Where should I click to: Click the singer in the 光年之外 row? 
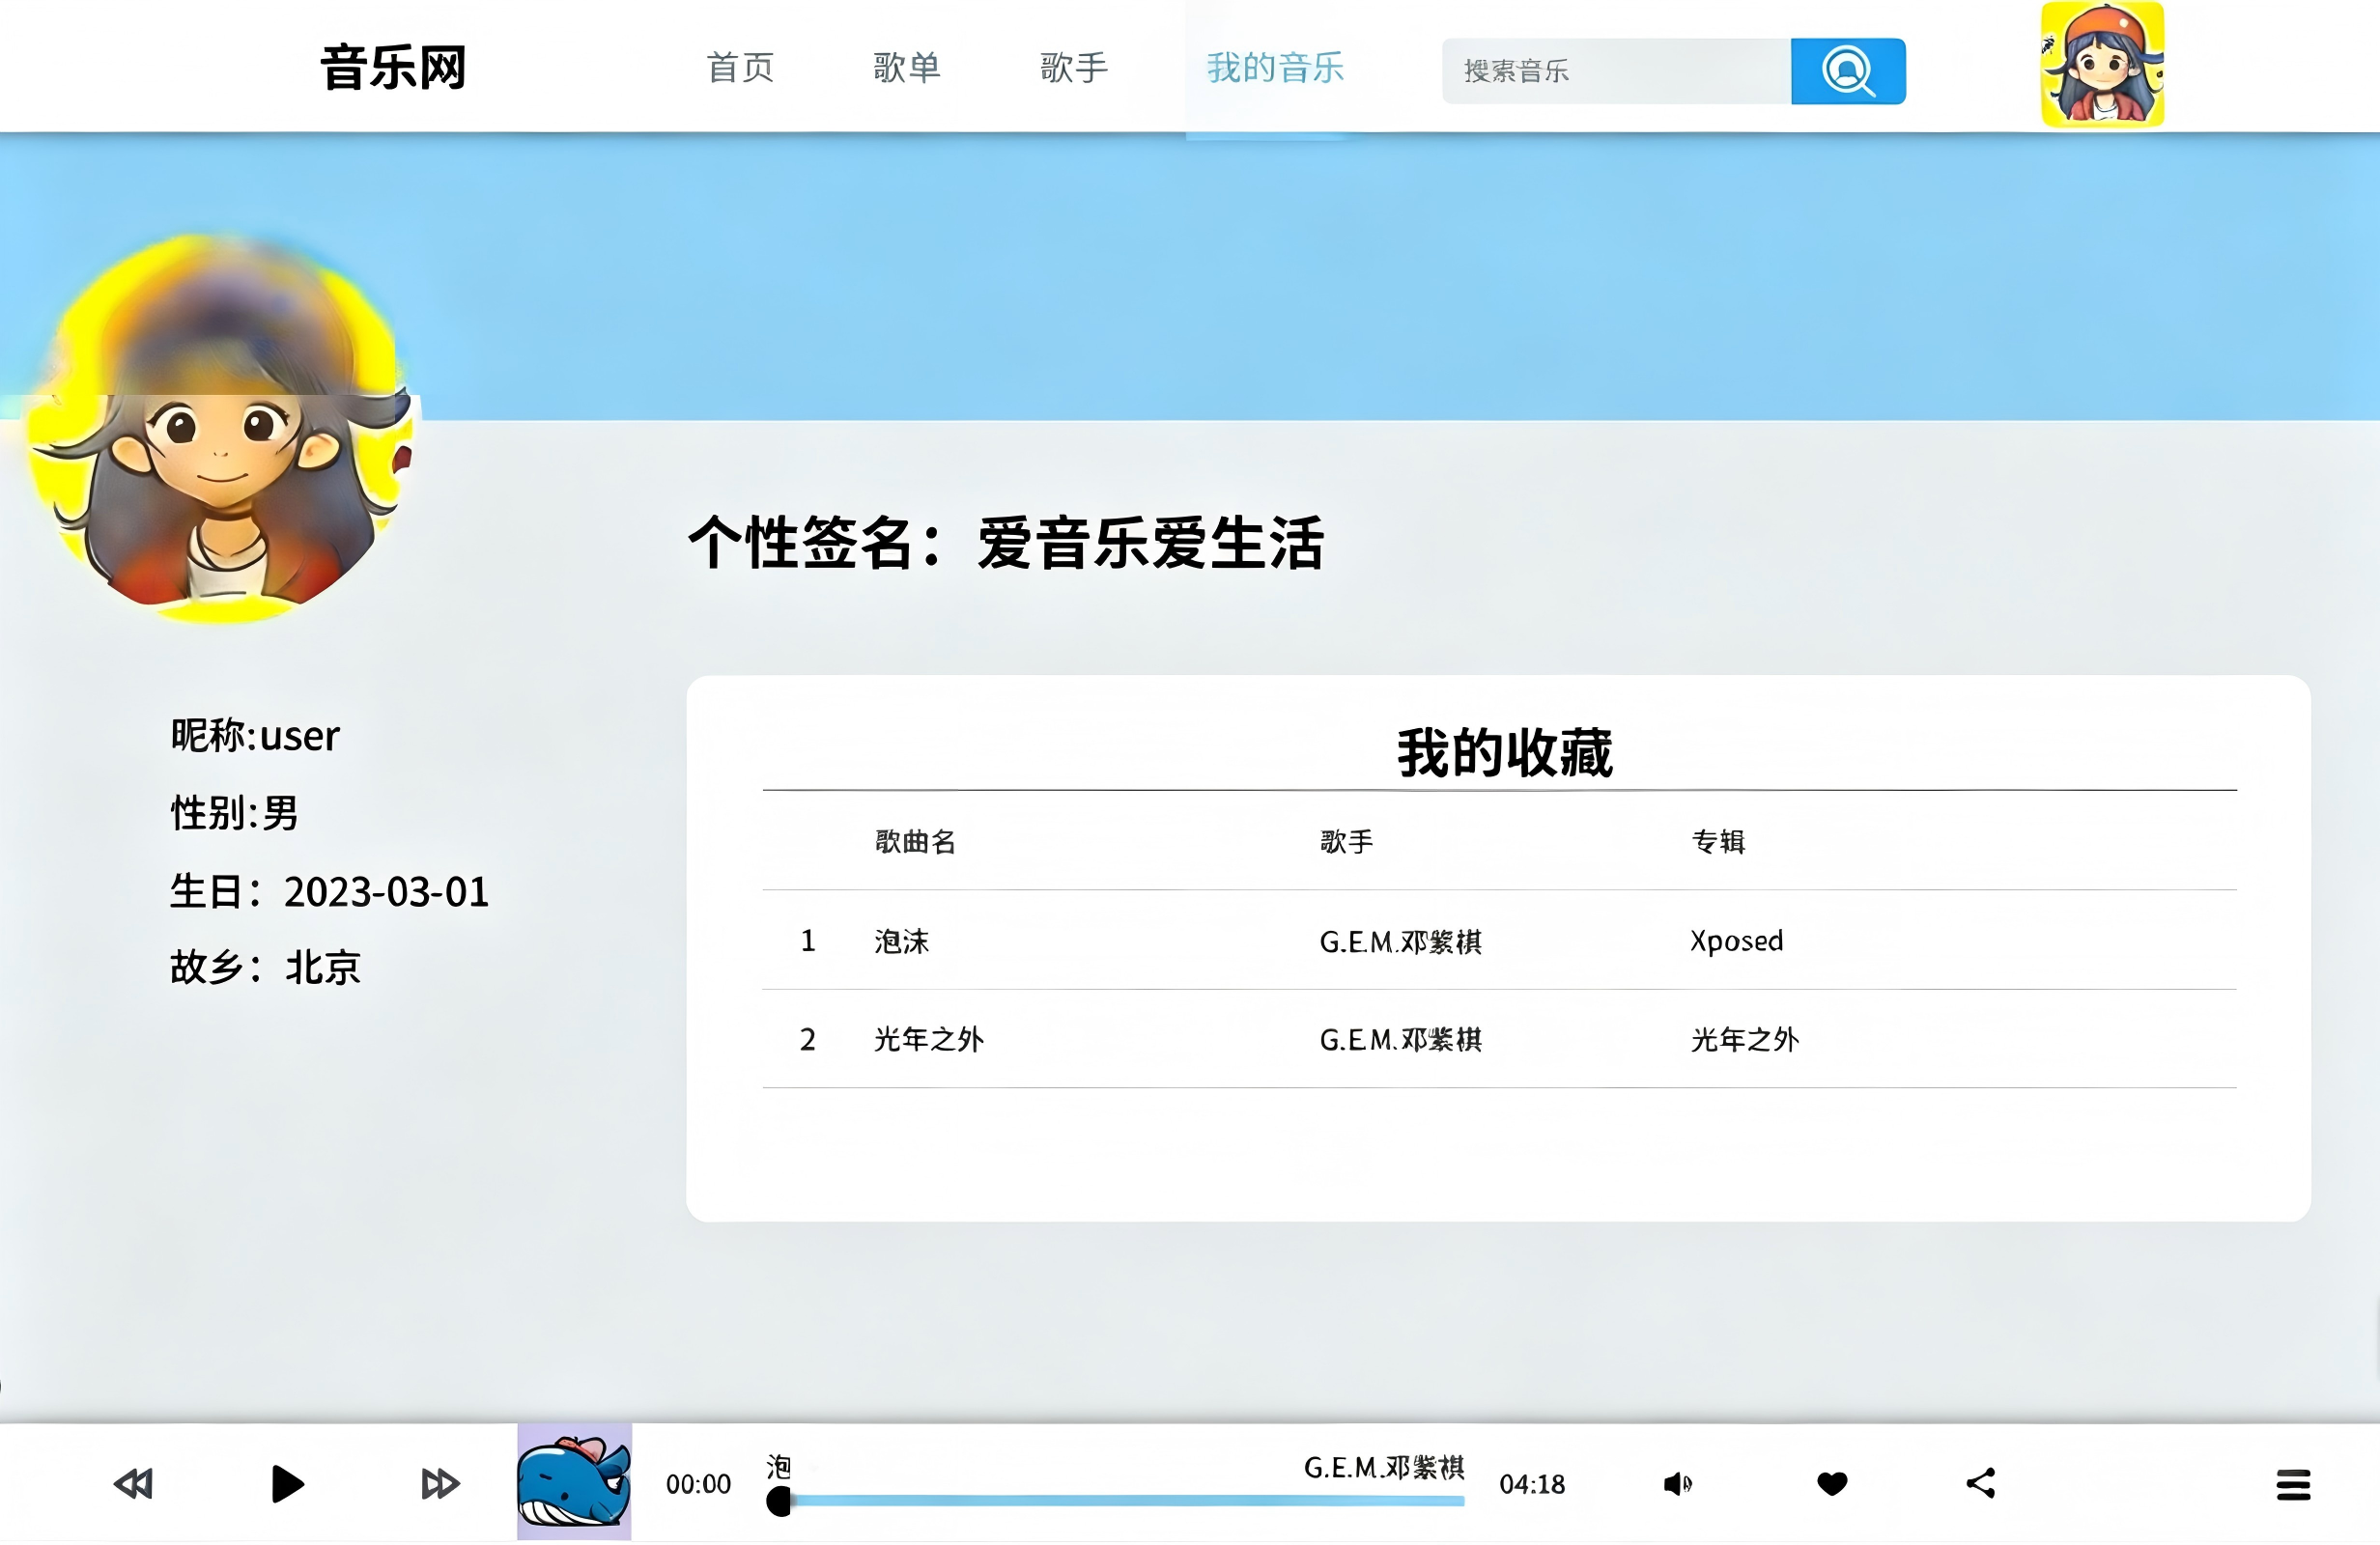[x=1400, y=1041]
